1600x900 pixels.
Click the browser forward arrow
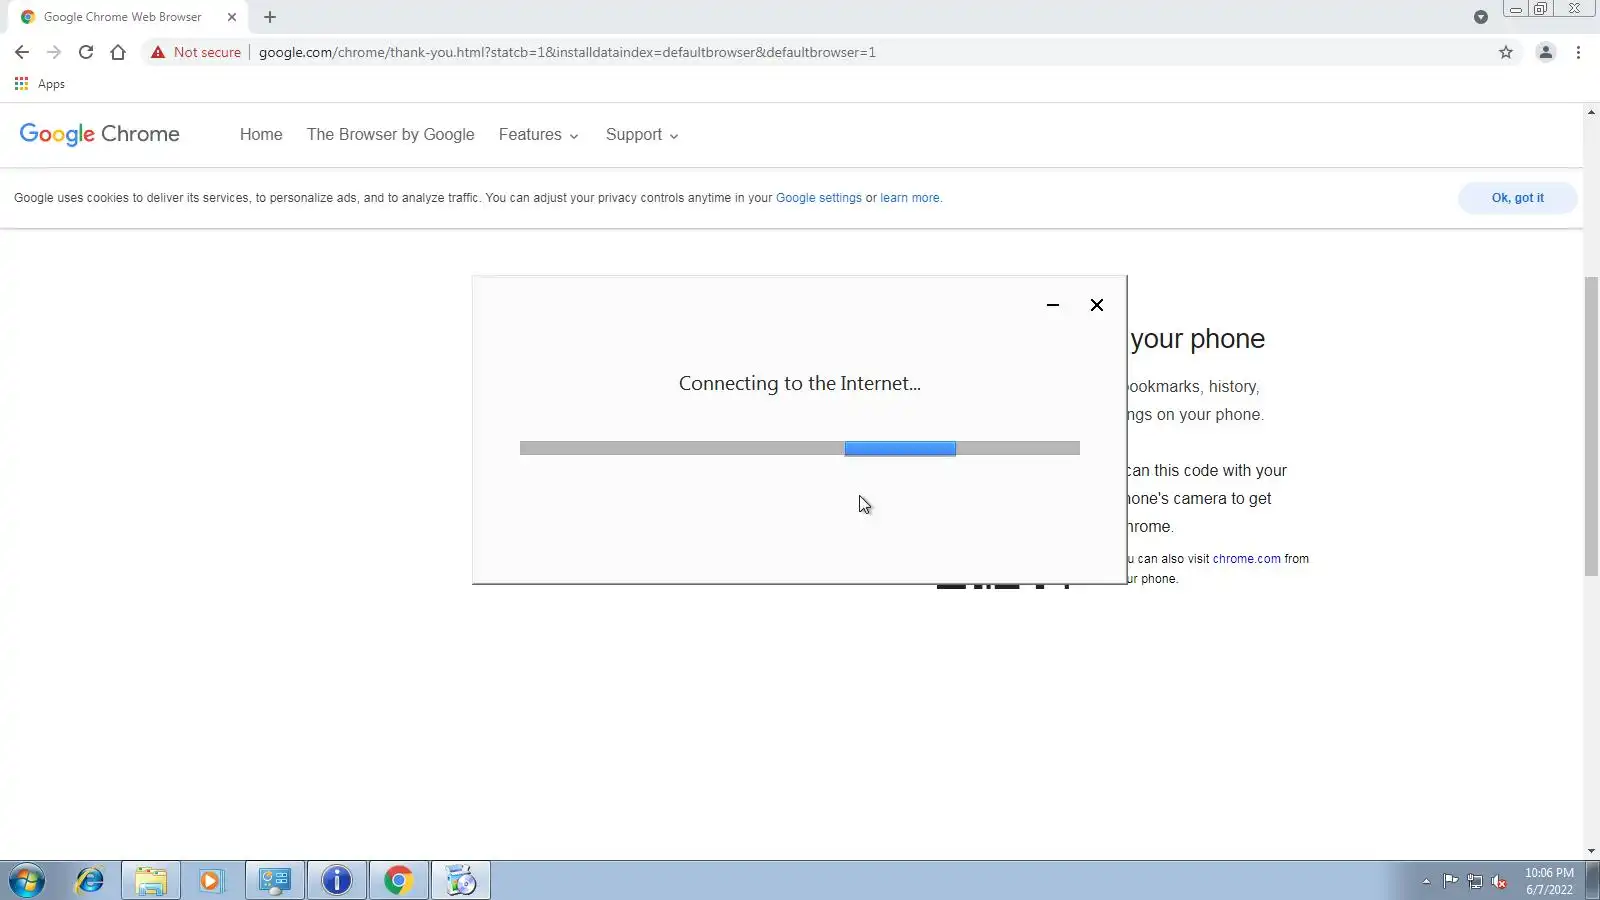[x=54, y=52]
